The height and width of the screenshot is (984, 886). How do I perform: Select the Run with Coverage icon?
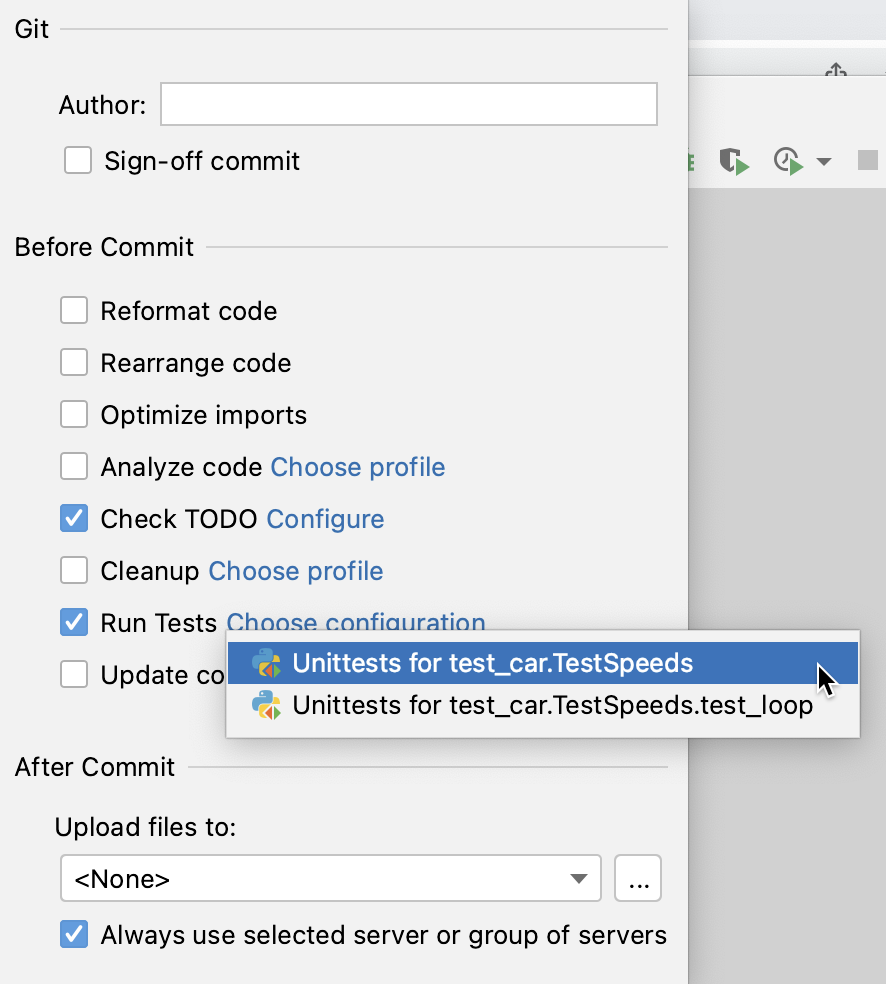tap(734, 160)
